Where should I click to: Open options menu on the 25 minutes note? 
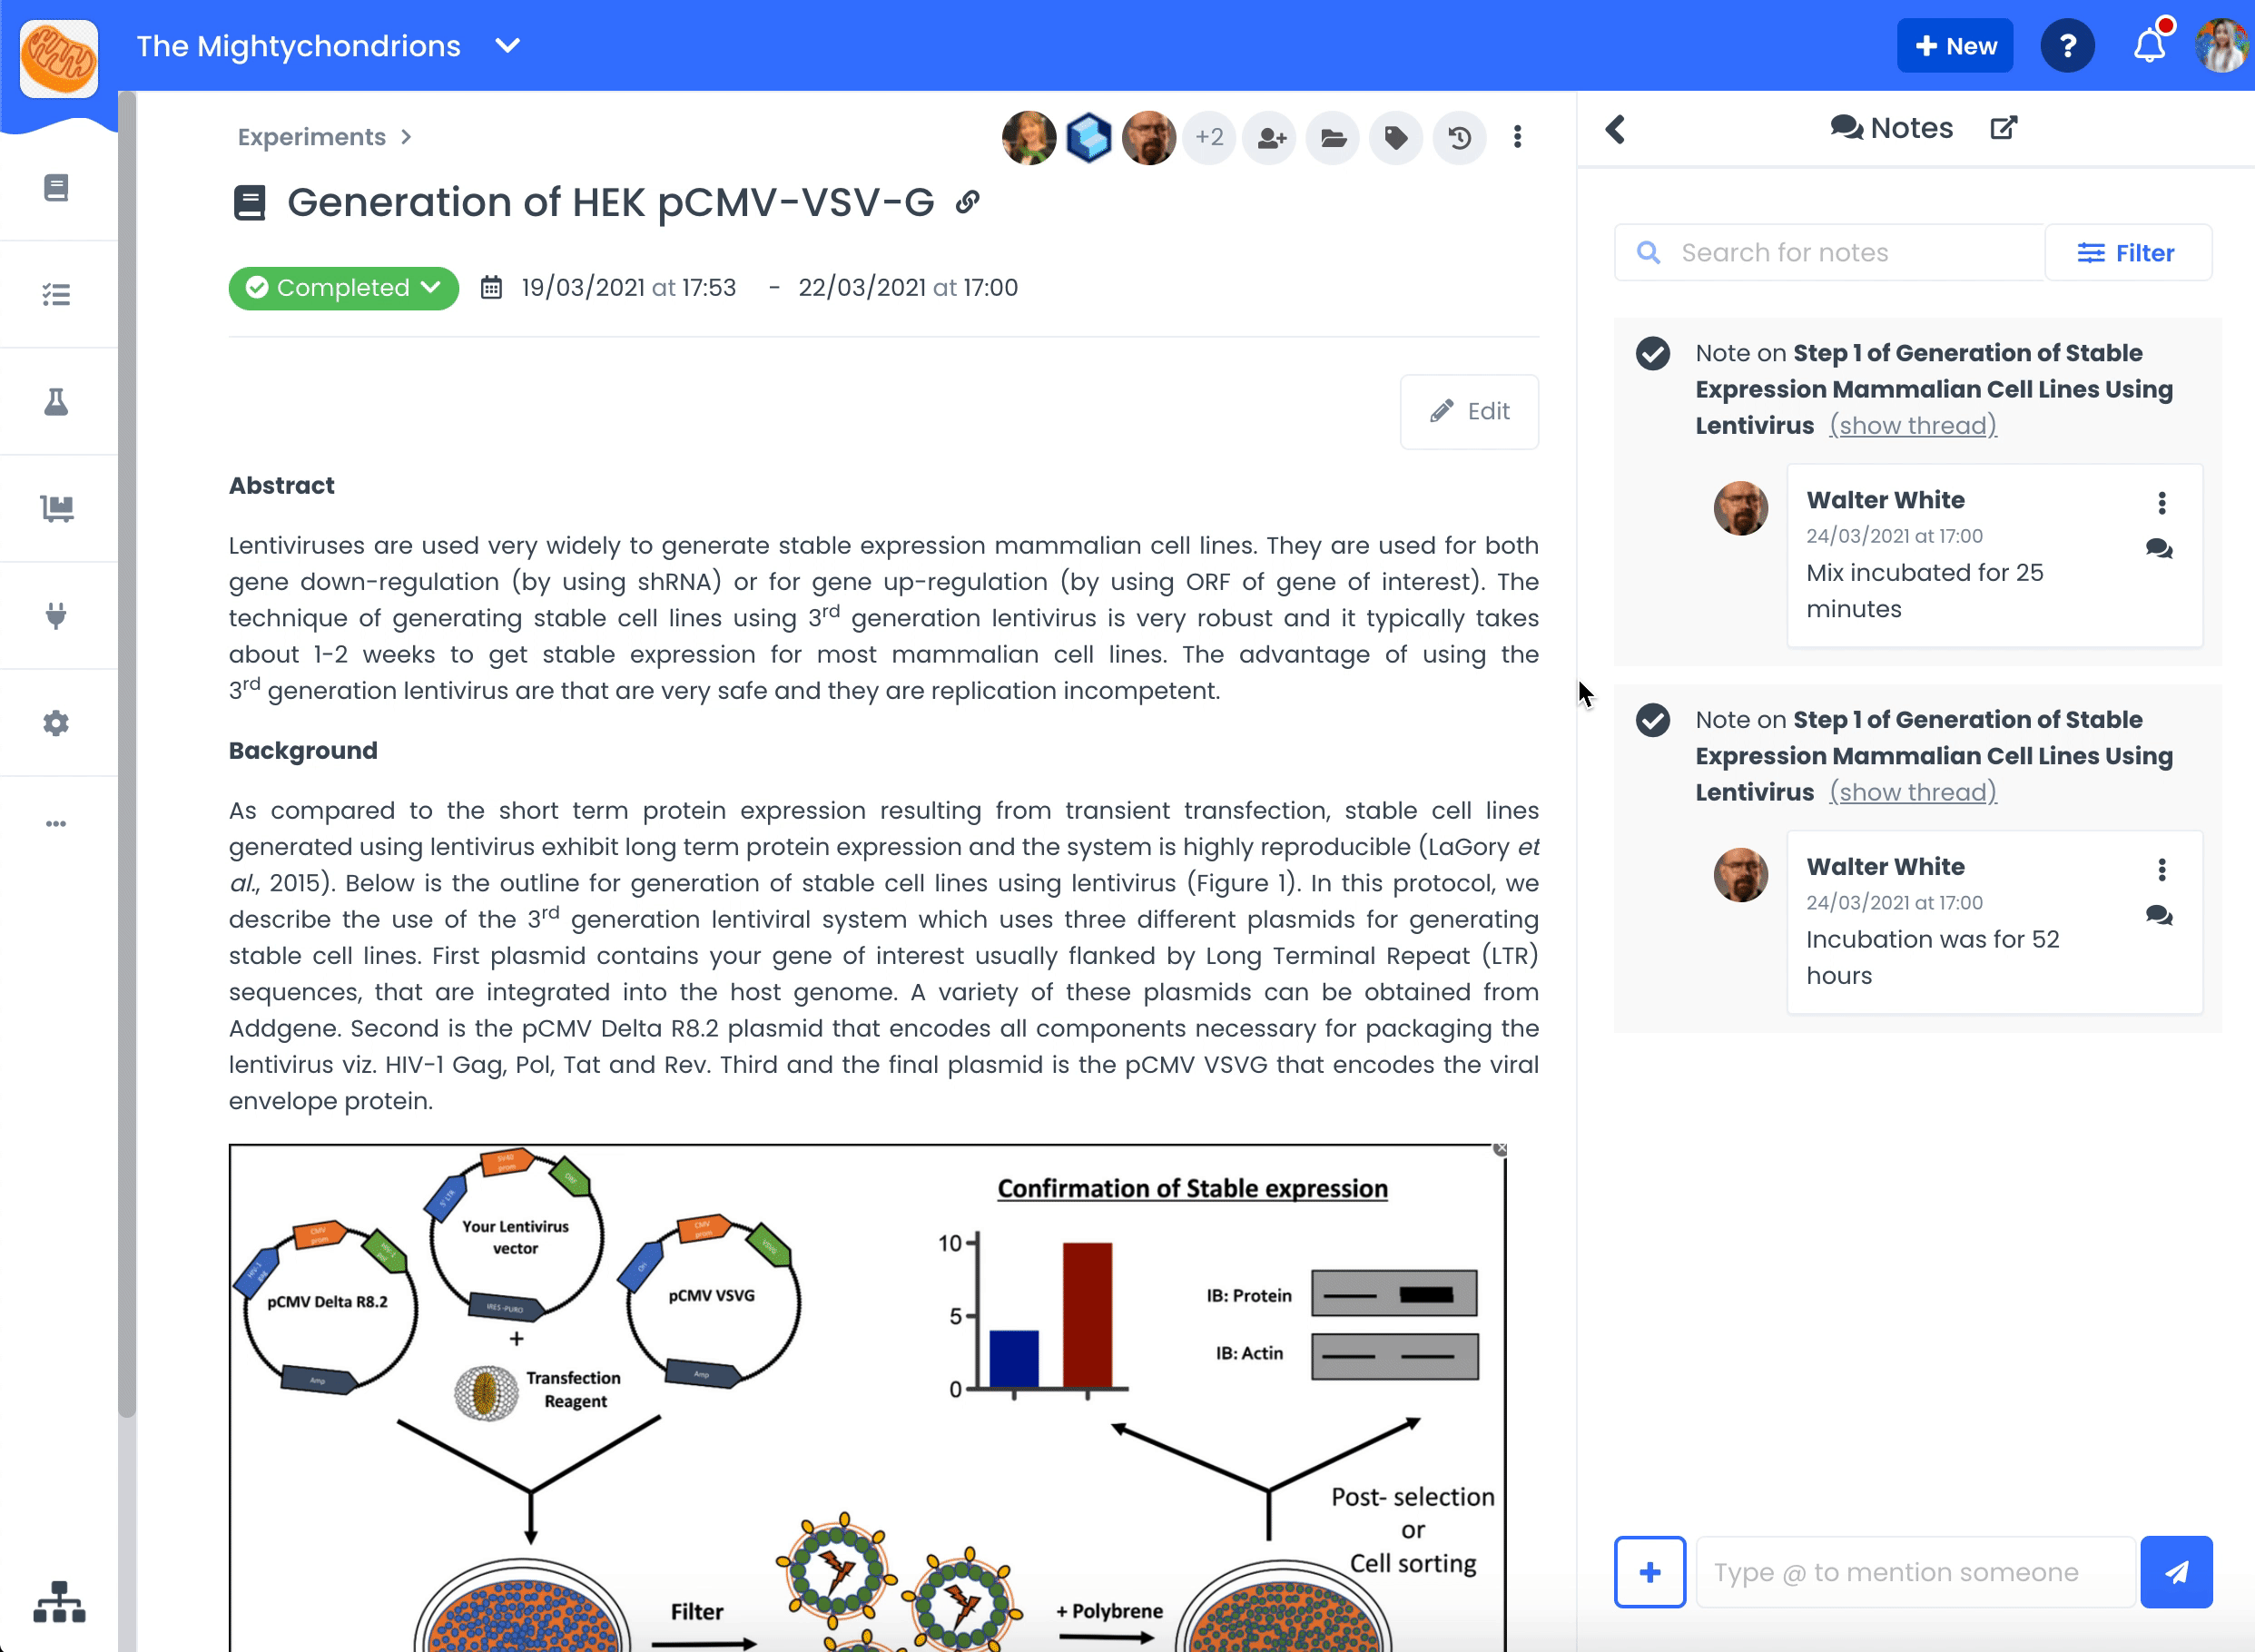(x=2161, y=502)
